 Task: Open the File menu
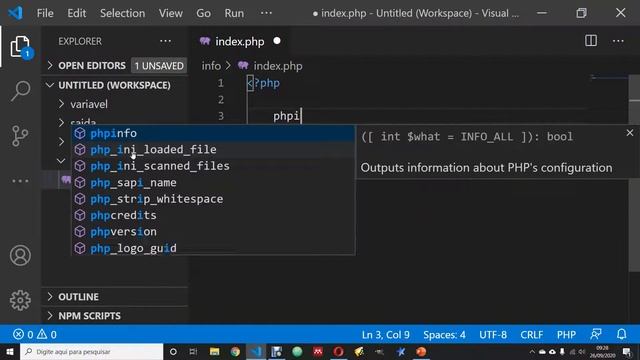pos(45,13)
